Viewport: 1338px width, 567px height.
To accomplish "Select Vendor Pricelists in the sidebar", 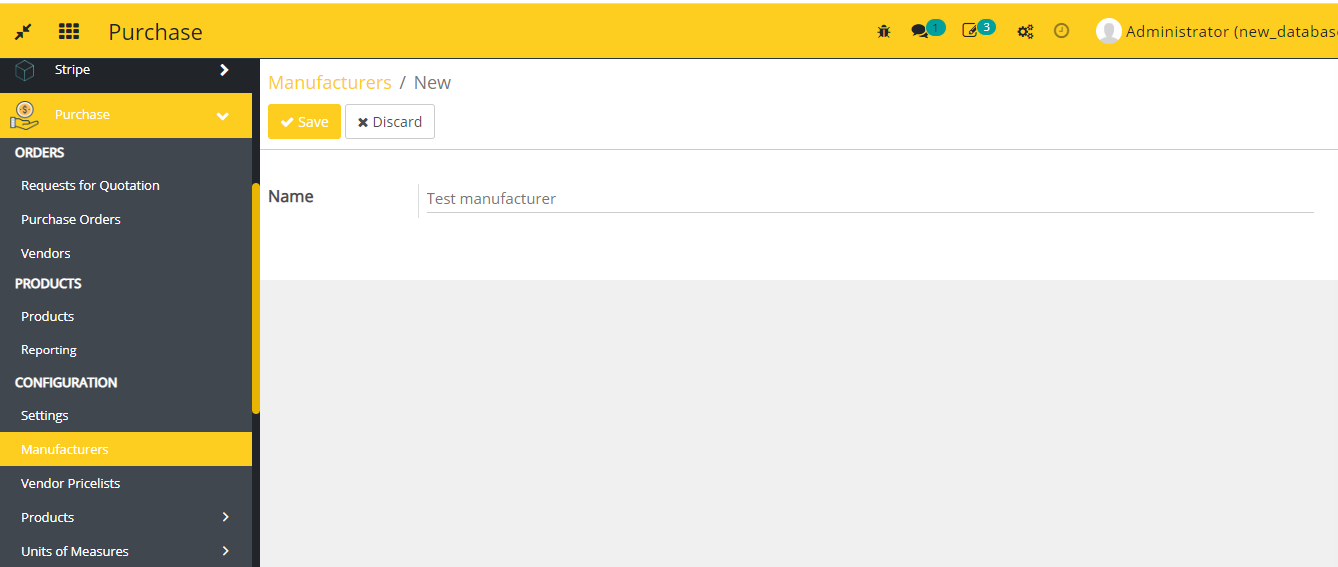I will click(x=70, y=483).
